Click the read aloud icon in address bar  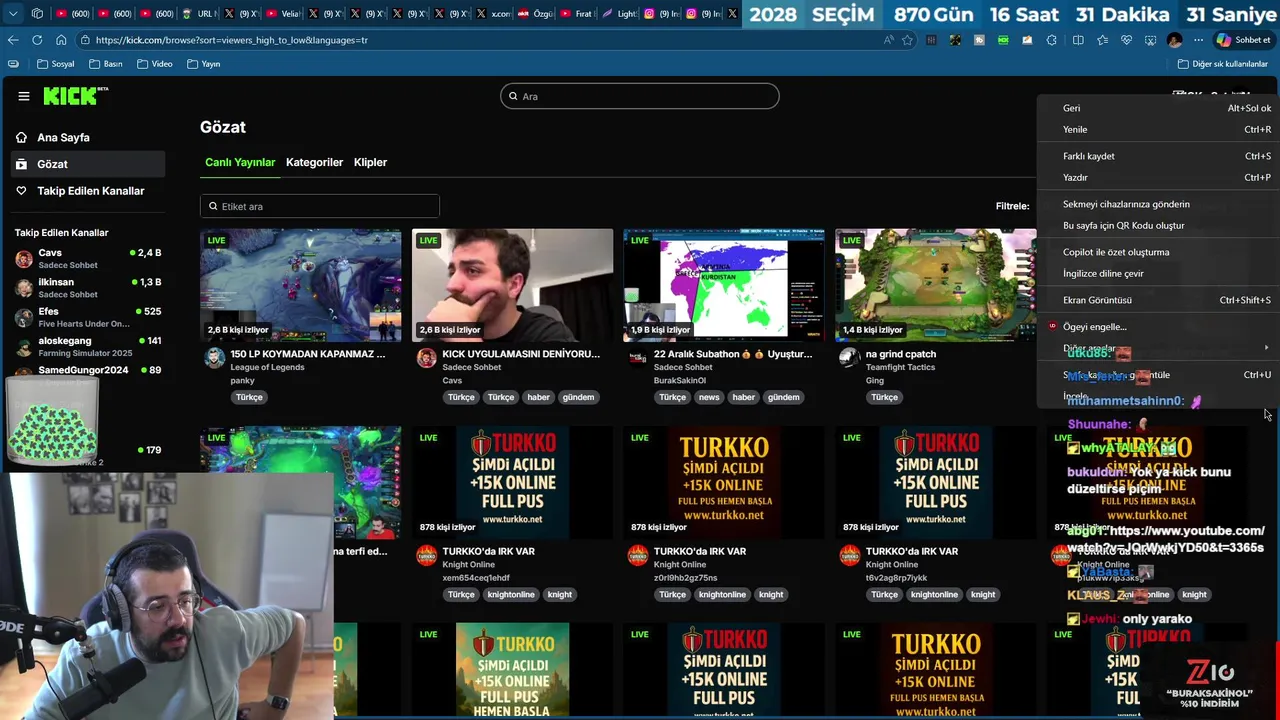point(888,40)
